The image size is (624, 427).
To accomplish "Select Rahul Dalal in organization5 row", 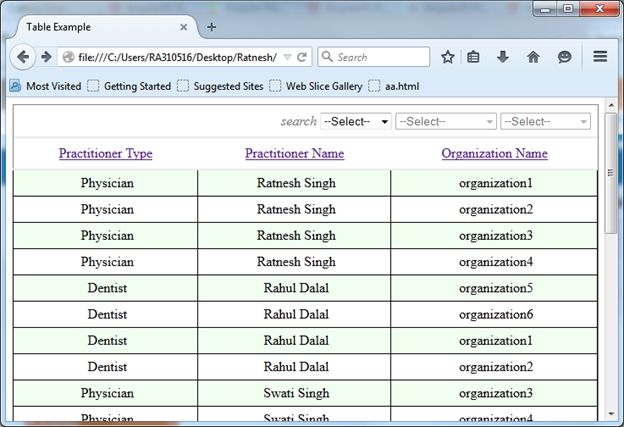I will (296, 288).
